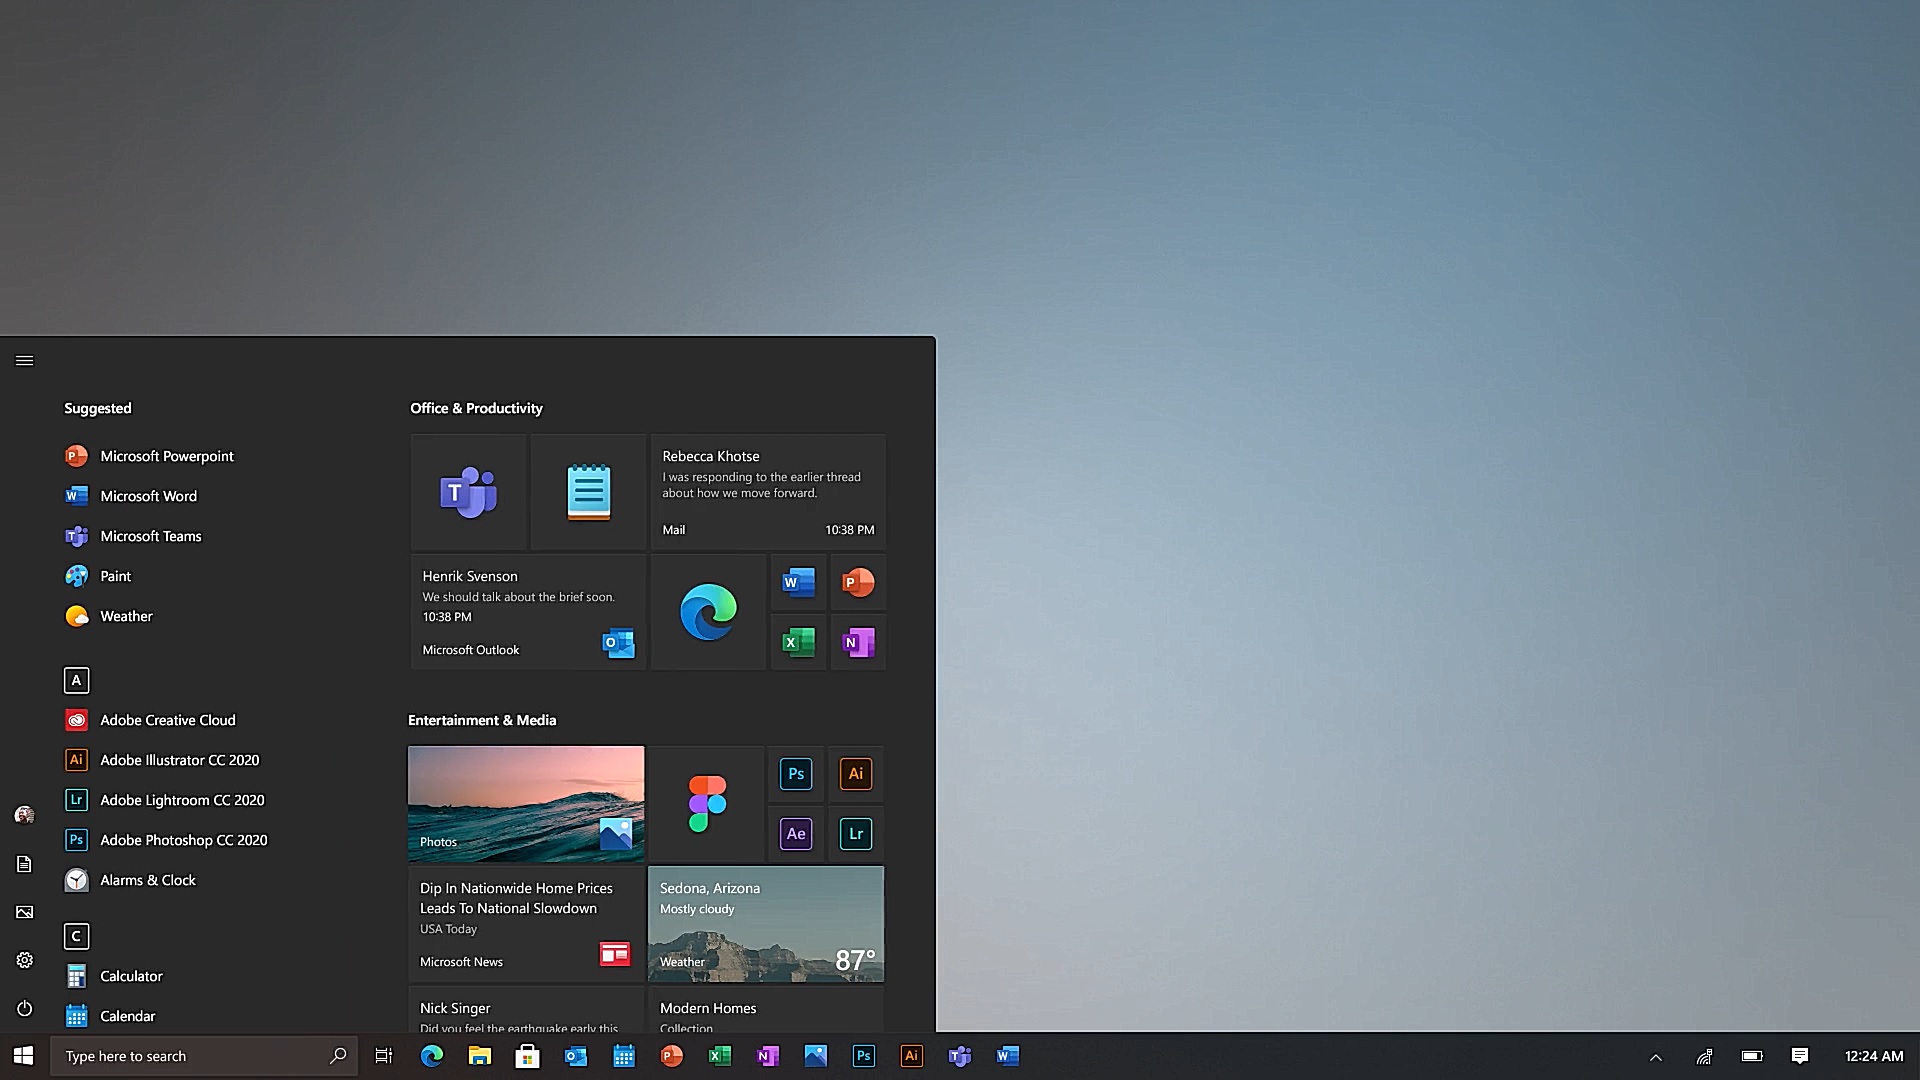This screenshot has height=1080, width=1920.
Task: Open Adobe Illustrator icon in media tiles
Action: coord(856,773)
